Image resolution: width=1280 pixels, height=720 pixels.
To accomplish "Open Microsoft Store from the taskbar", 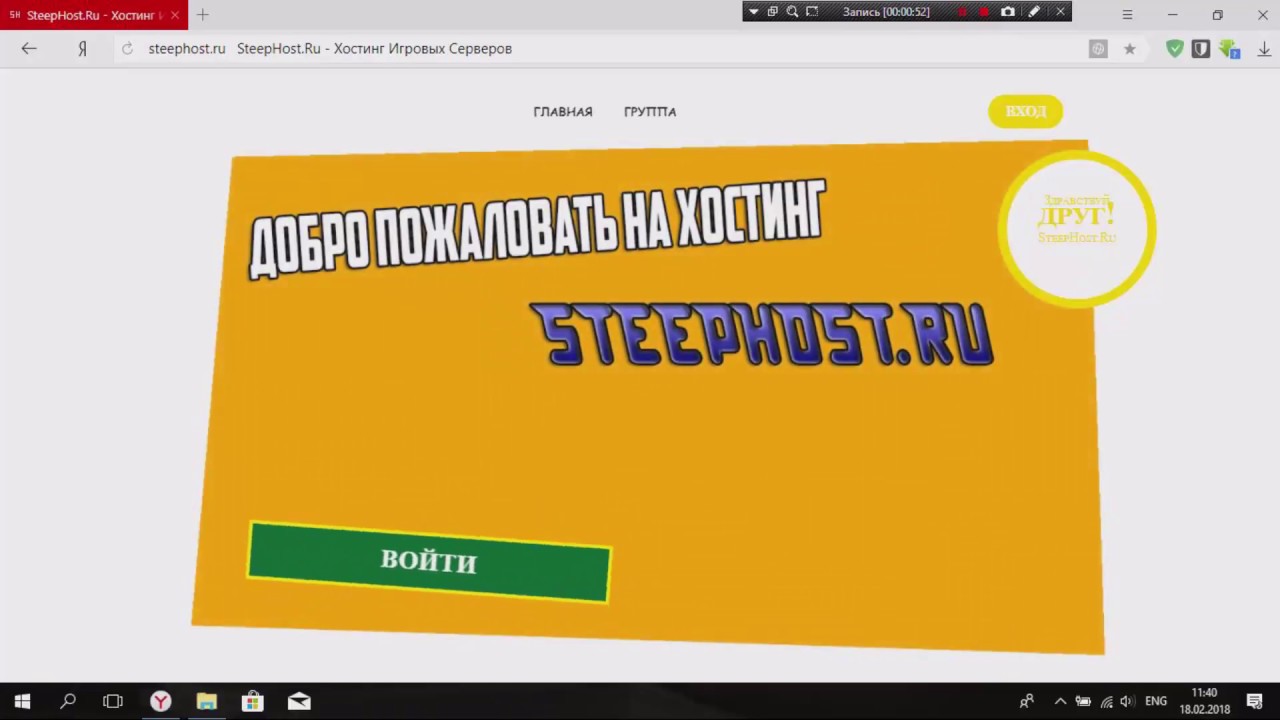I will 253,701.
